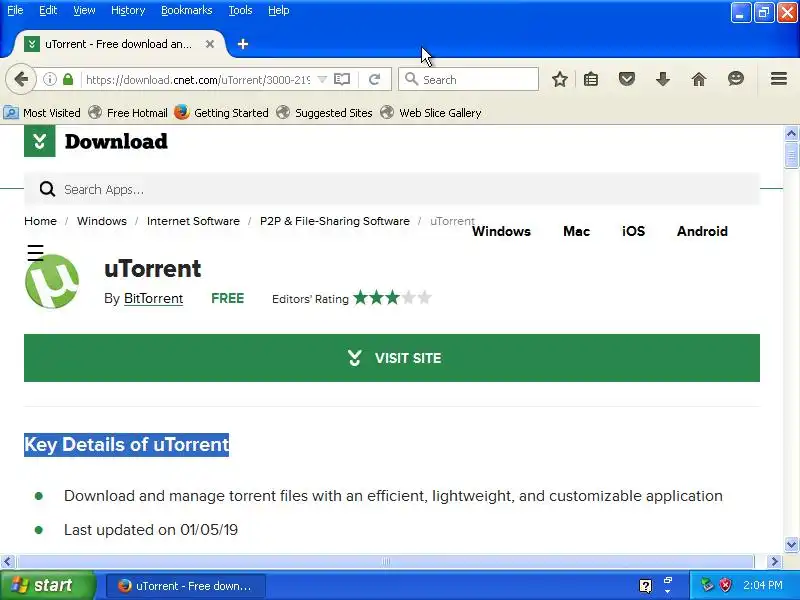Open Firefox hamburger menu

point(779,79)
